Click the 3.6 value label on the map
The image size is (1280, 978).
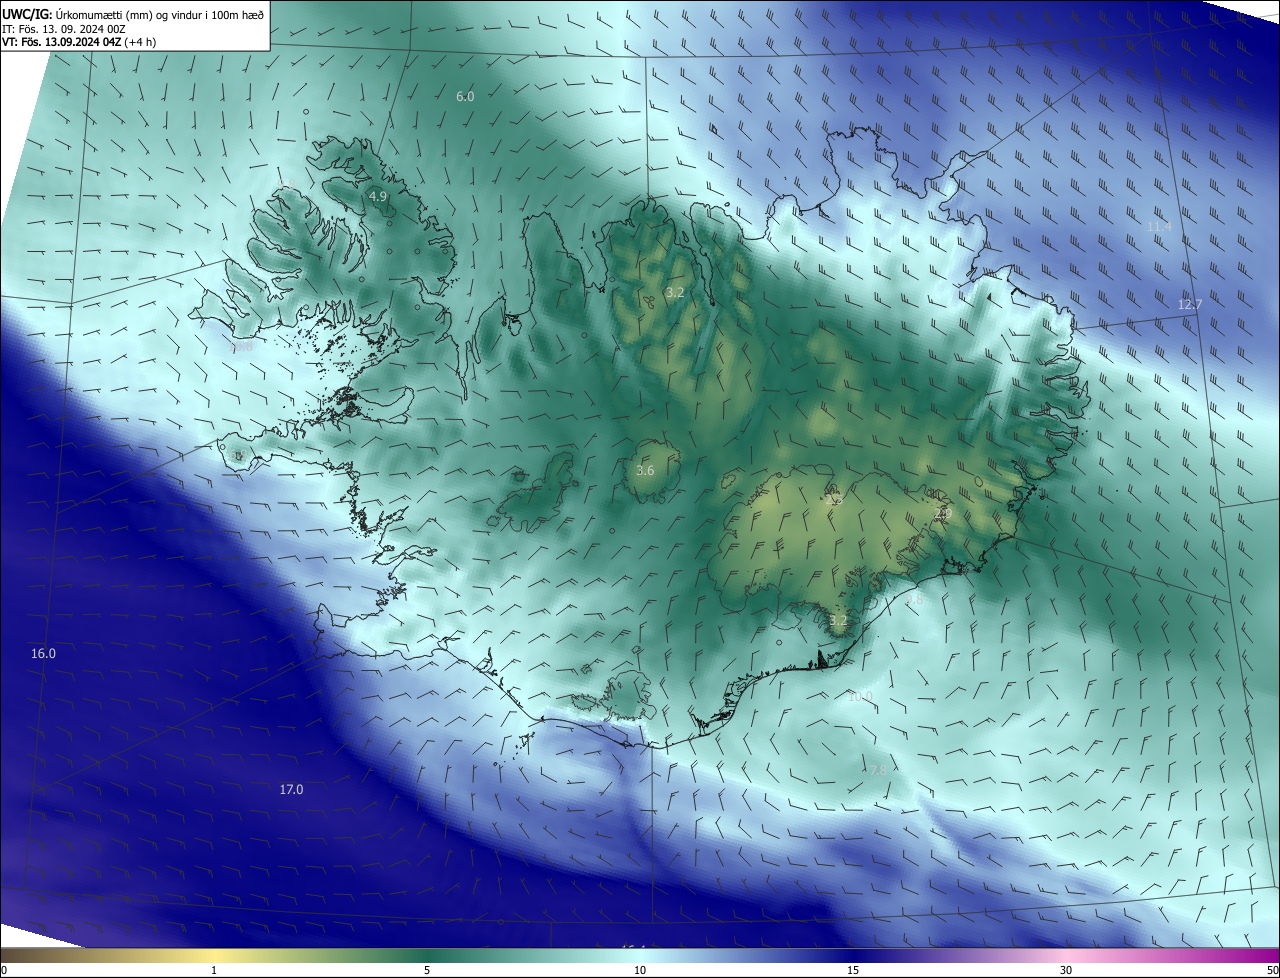click(x=645, y=471)
